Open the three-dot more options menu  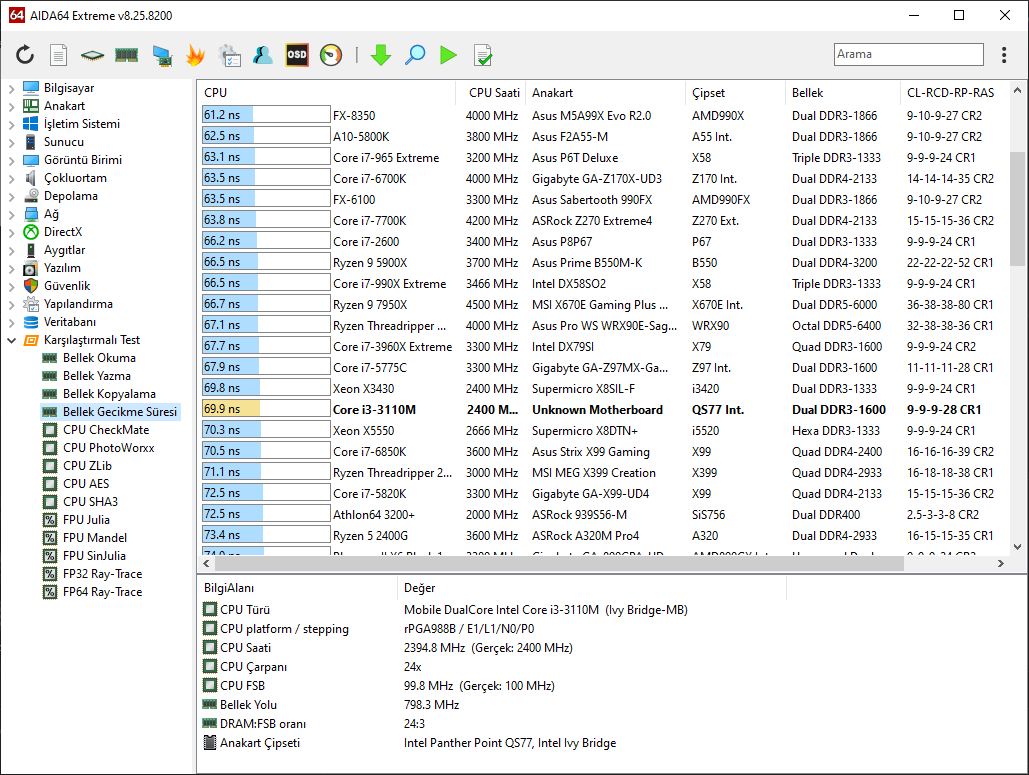[1003, 54]
